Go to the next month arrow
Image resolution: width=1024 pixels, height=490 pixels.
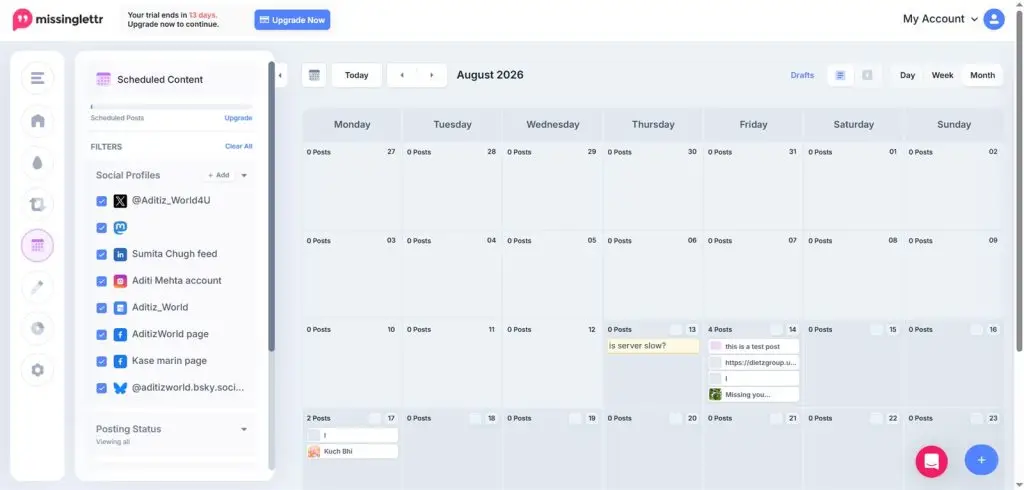(432, 75)
